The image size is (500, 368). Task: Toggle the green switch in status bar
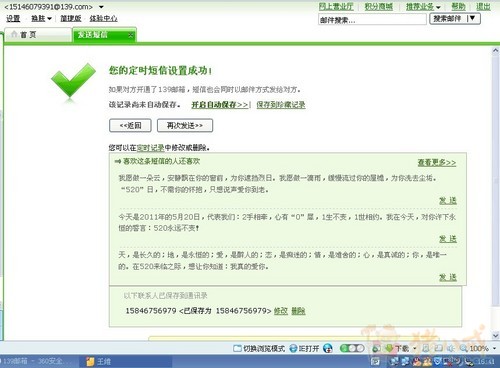352,348
